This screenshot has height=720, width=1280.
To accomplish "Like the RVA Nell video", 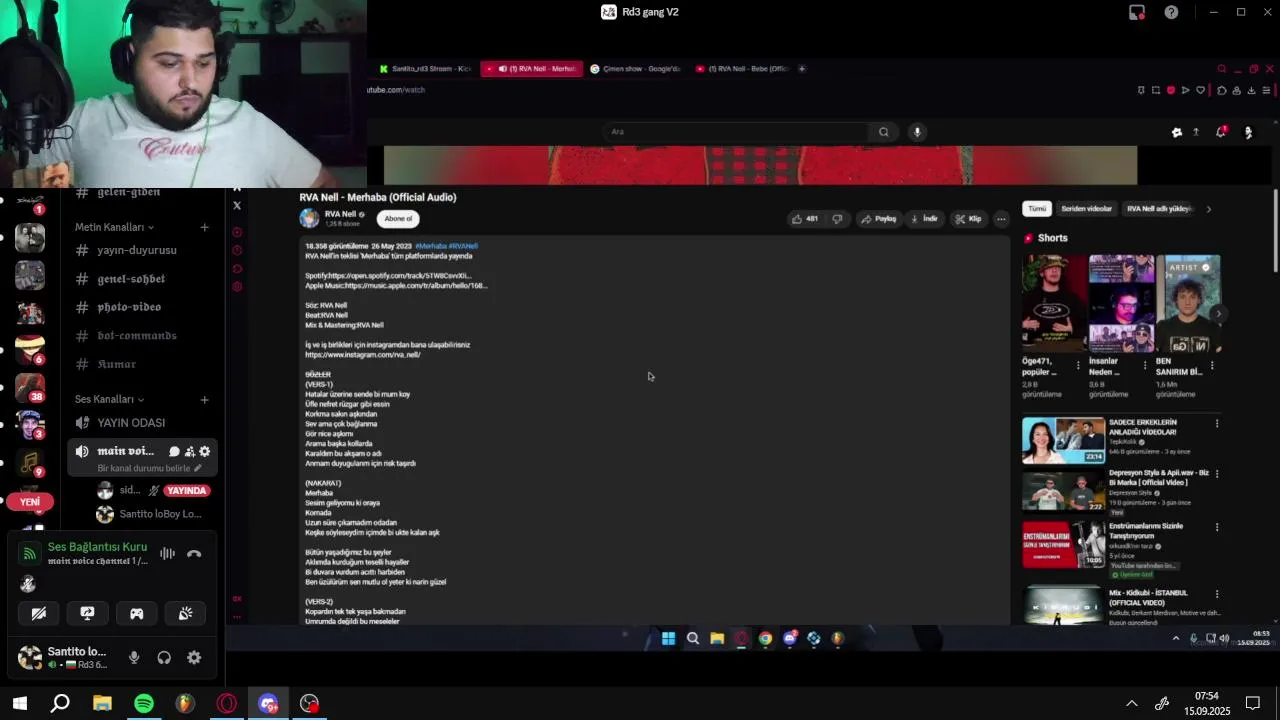I will click(805, 219).
